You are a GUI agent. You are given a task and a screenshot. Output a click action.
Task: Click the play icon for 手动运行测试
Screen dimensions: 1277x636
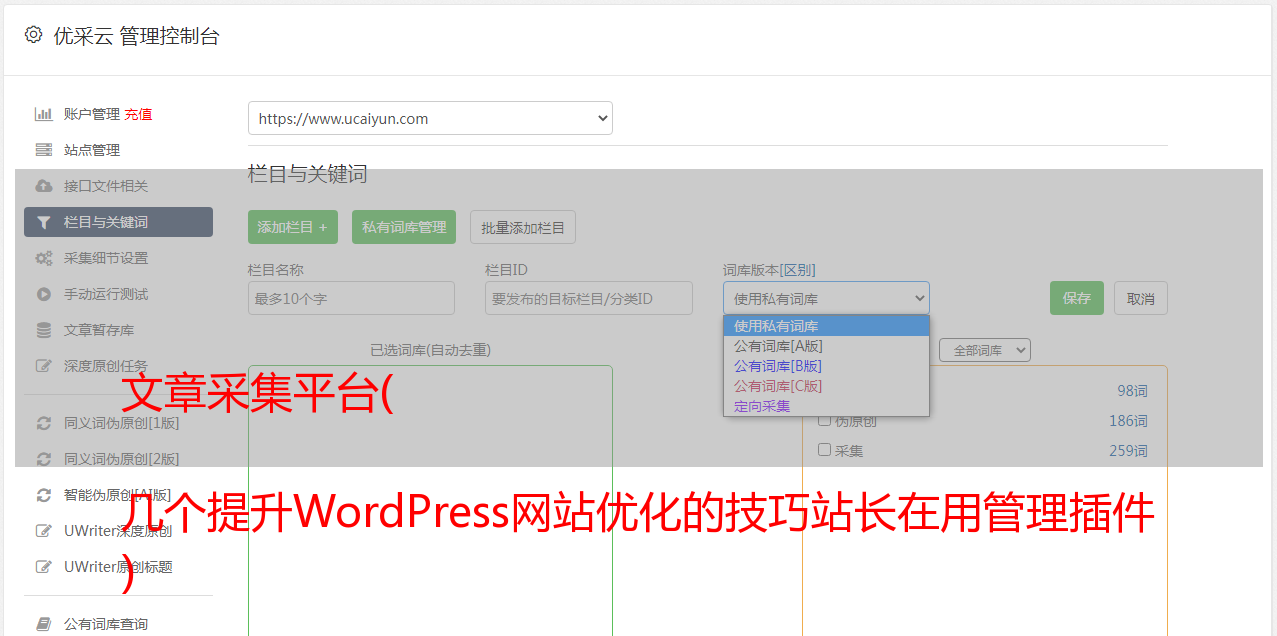click(43, 294)
